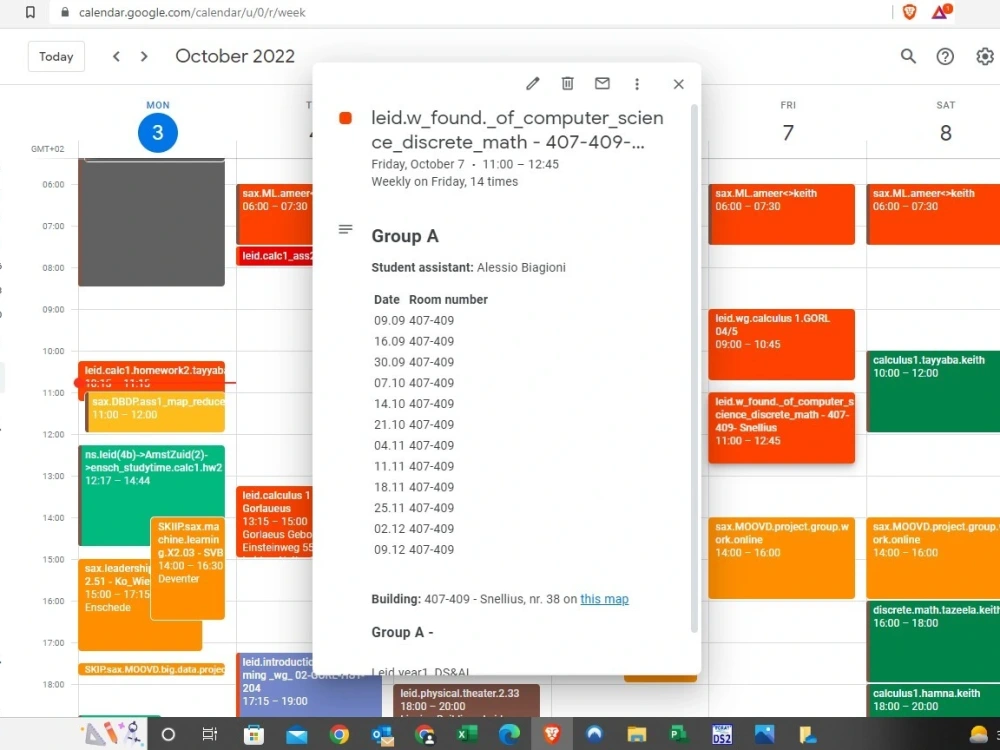The image size is (1000, 750).
Task: Select Monday 3 day header
Action: (158, 133)
